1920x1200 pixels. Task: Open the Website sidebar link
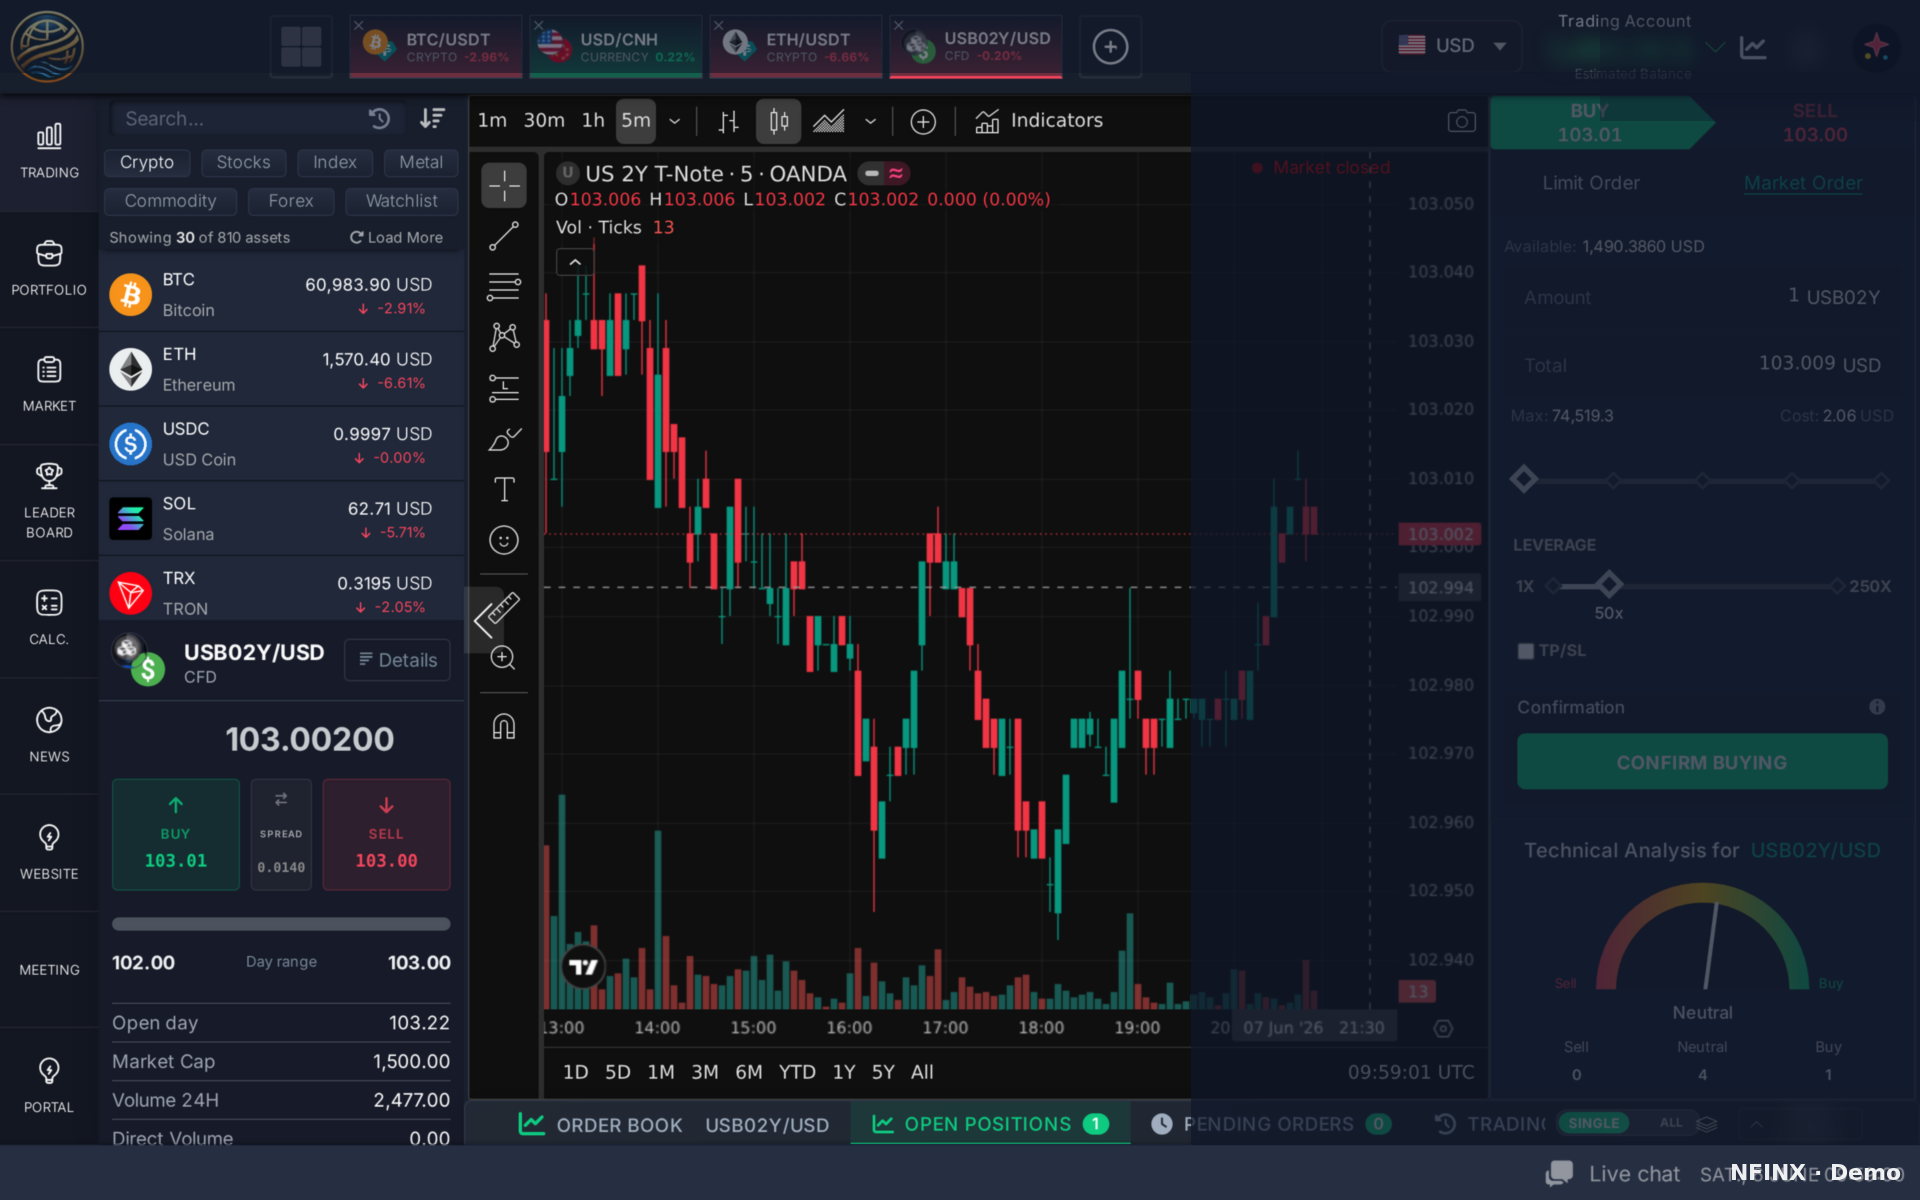pos(49,853)
